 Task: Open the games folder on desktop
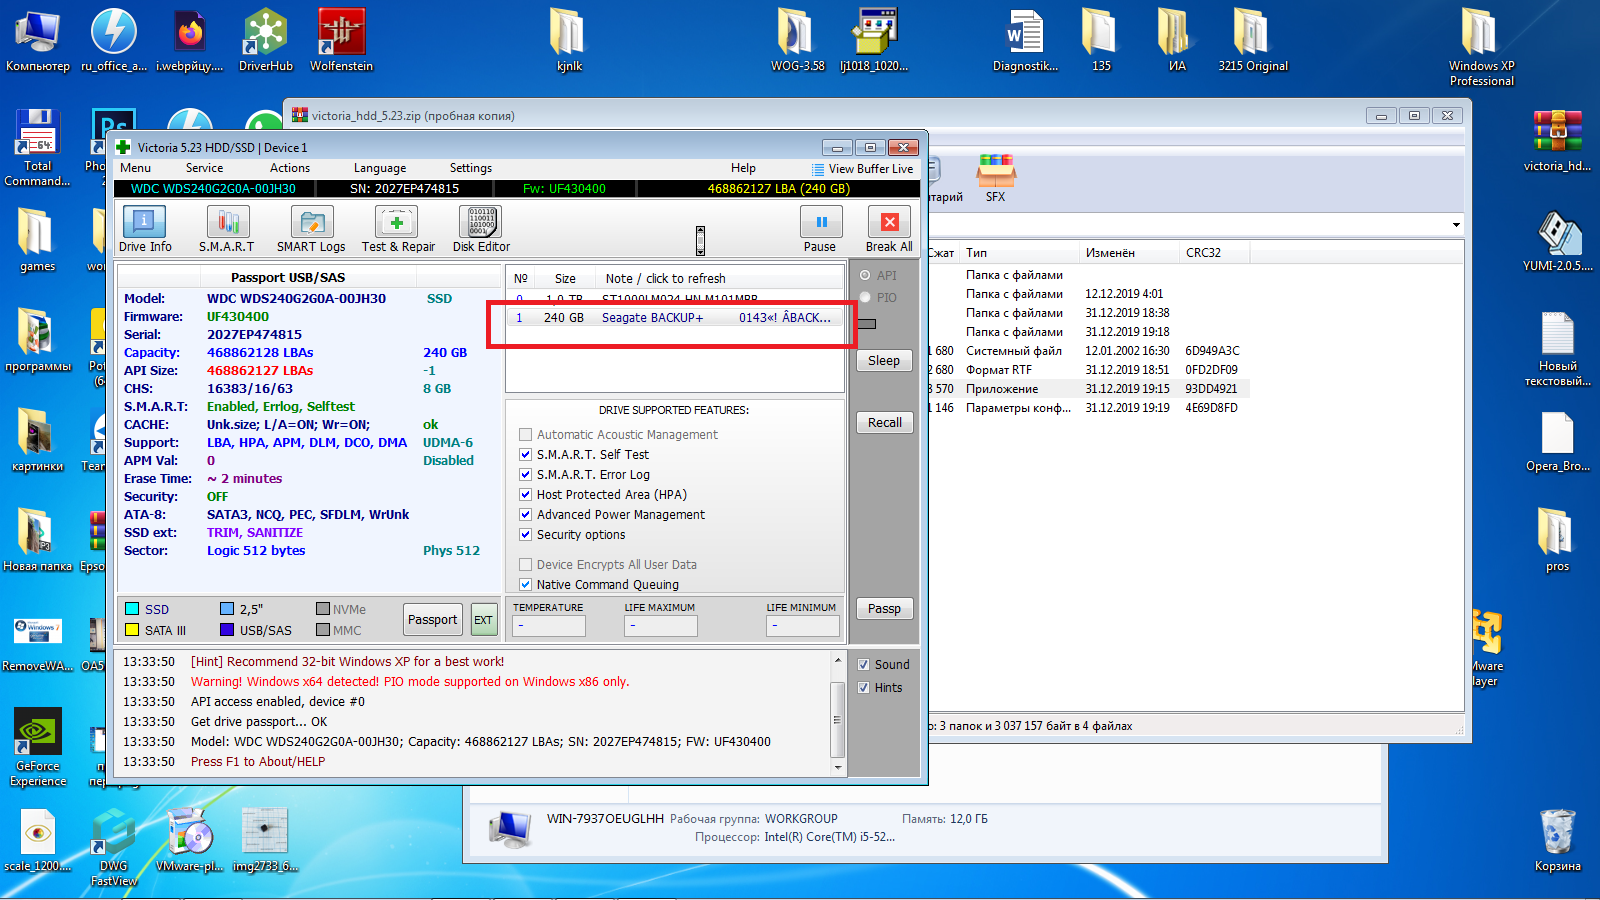(38, 241)
